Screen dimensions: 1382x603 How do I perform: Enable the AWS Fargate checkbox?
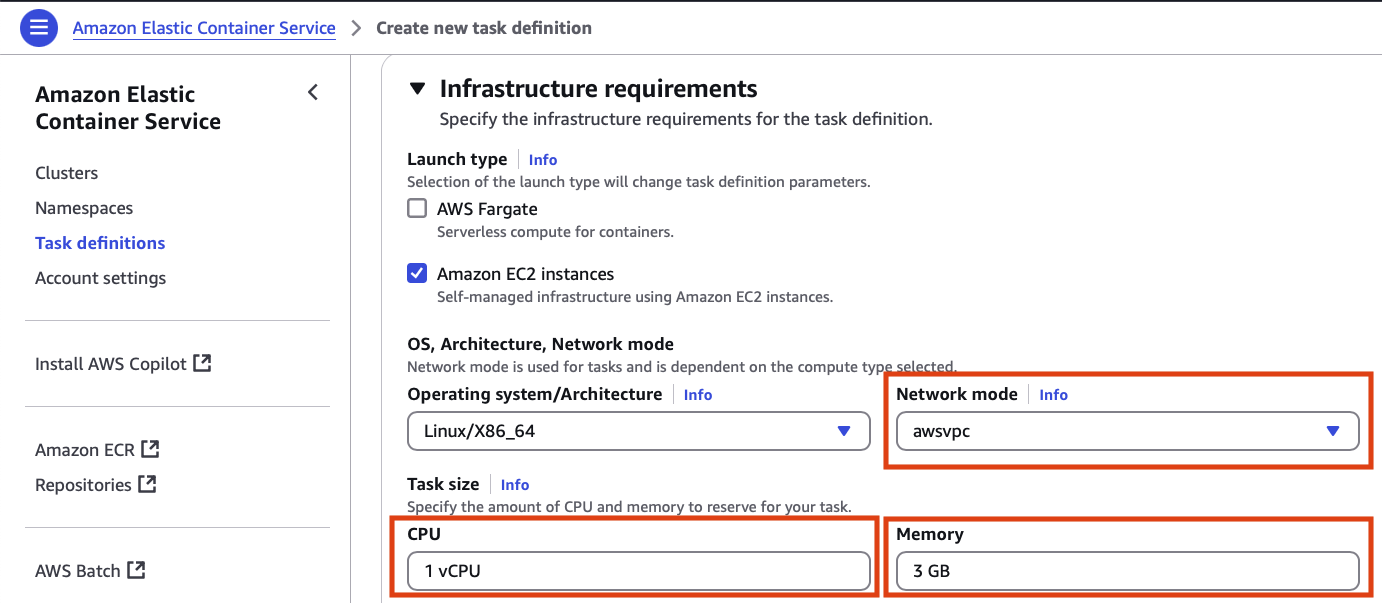click(417, 209)
